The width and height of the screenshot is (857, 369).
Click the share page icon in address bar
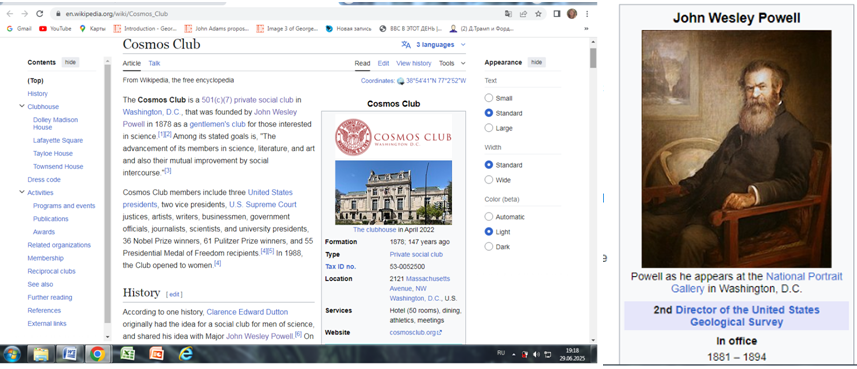[x=524, y=14]
